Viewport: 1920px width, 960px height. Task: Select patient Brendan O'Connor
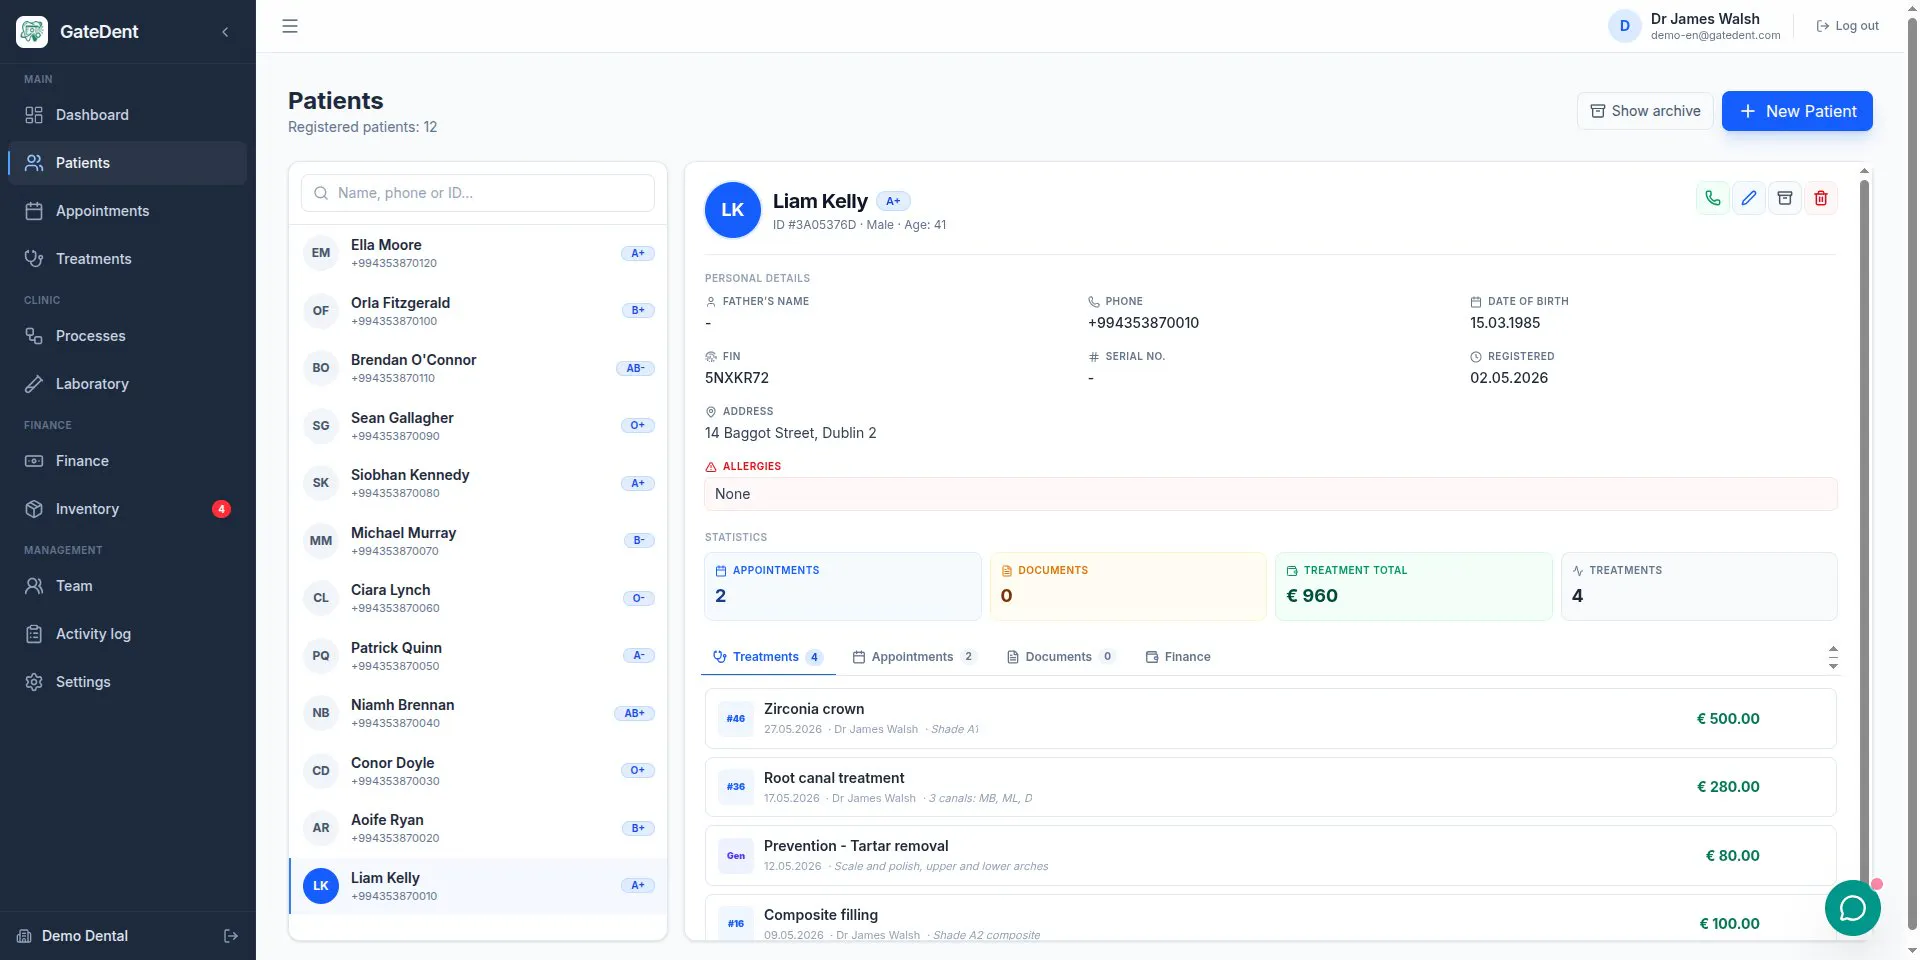(478, 368)
